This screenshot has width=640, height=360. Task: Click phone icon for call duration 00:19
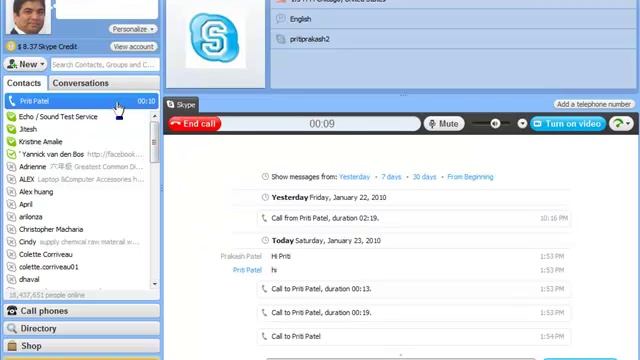tap(264, 312)
